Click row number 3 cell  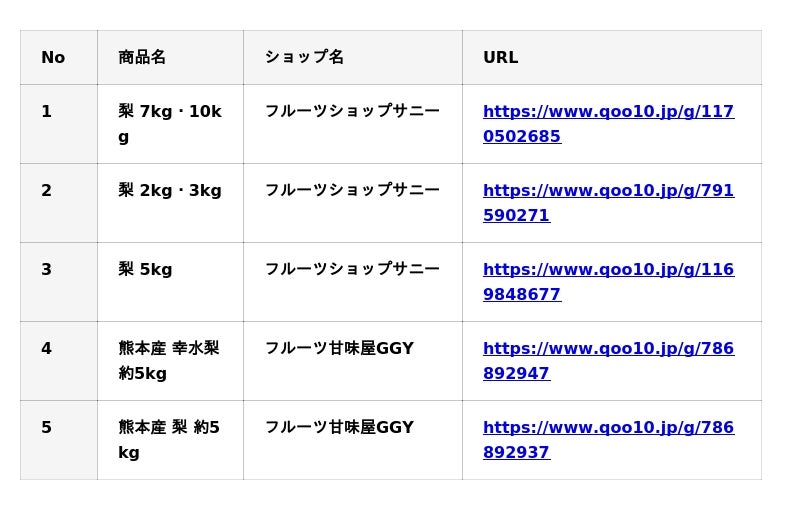[x=47, y=270]
